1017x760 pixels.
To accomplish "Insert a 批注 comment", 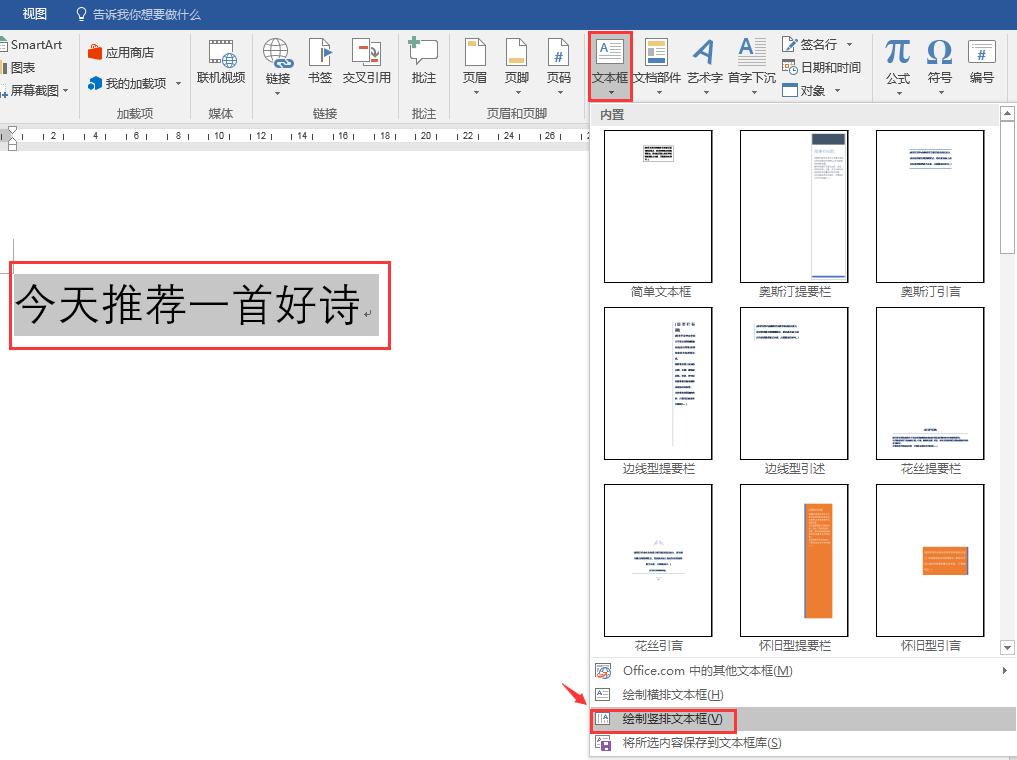I will (423, 62).
